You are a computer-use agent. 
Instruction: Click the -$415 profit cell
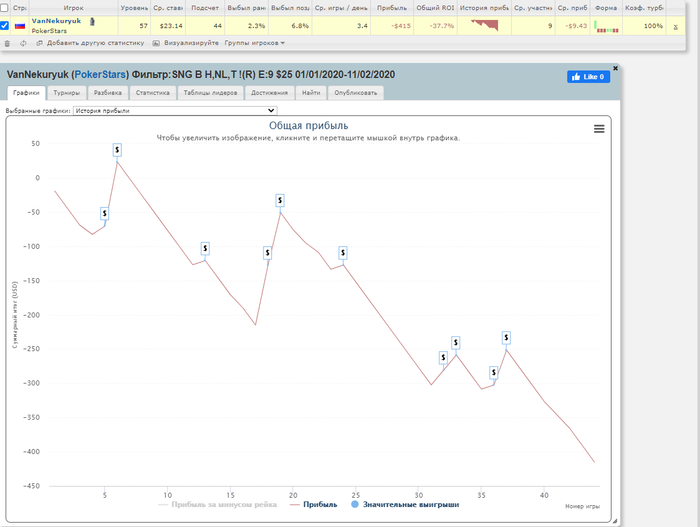coord(400,26)
